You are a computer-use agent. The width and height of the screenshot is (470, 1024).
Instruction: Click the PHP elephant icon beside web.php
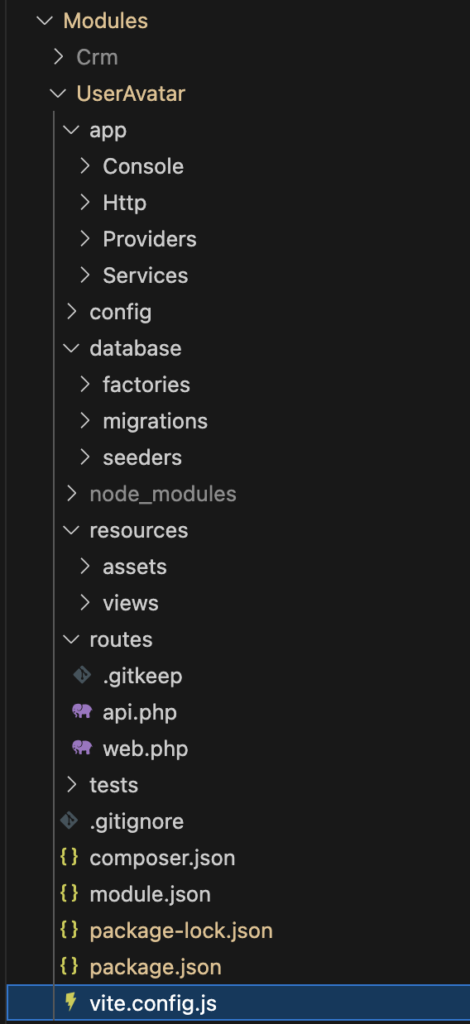[82, 748]
